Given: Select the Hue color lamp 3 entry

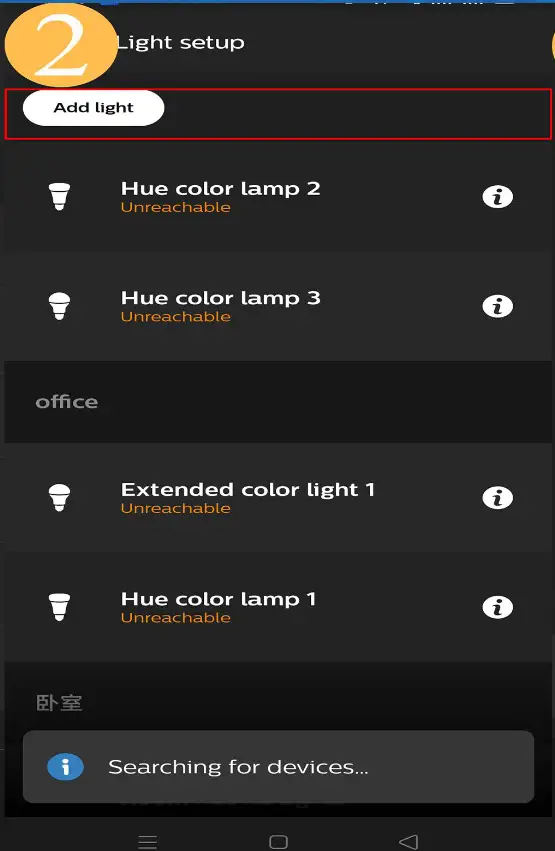Looking at the screenshot, I should coord(278,306).
